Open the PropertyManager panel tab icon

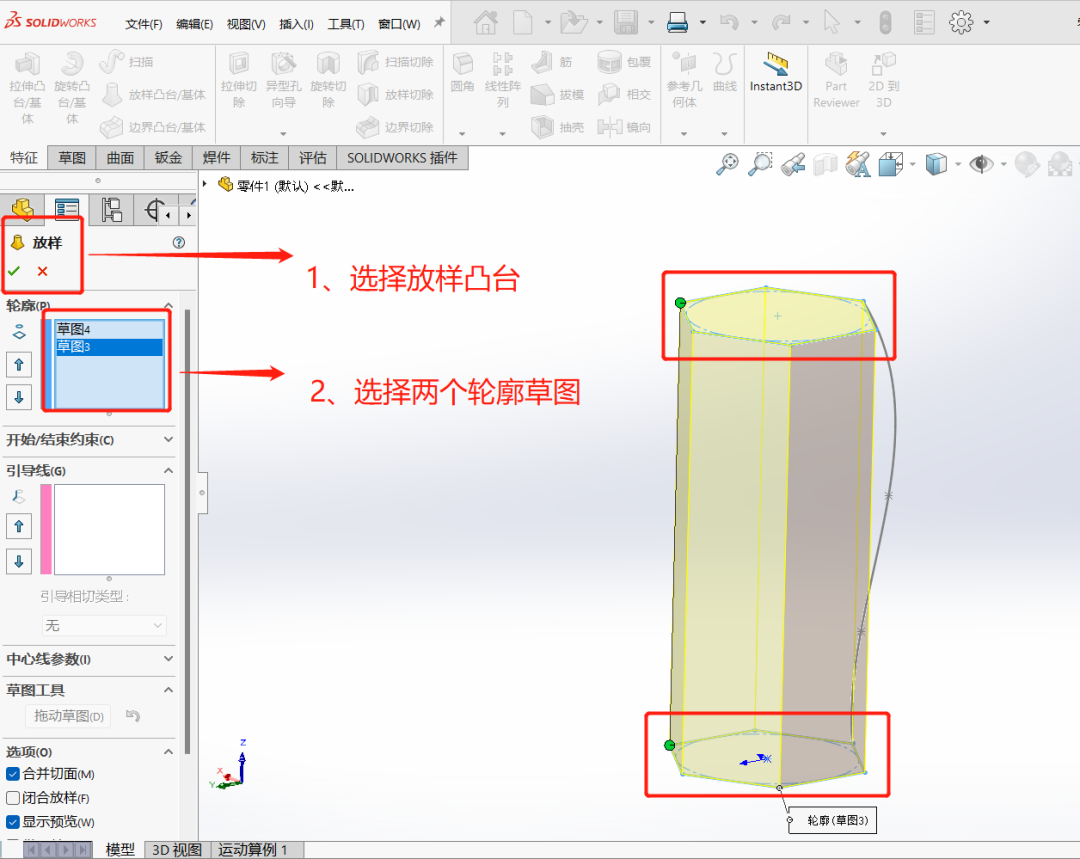[67, 209]
